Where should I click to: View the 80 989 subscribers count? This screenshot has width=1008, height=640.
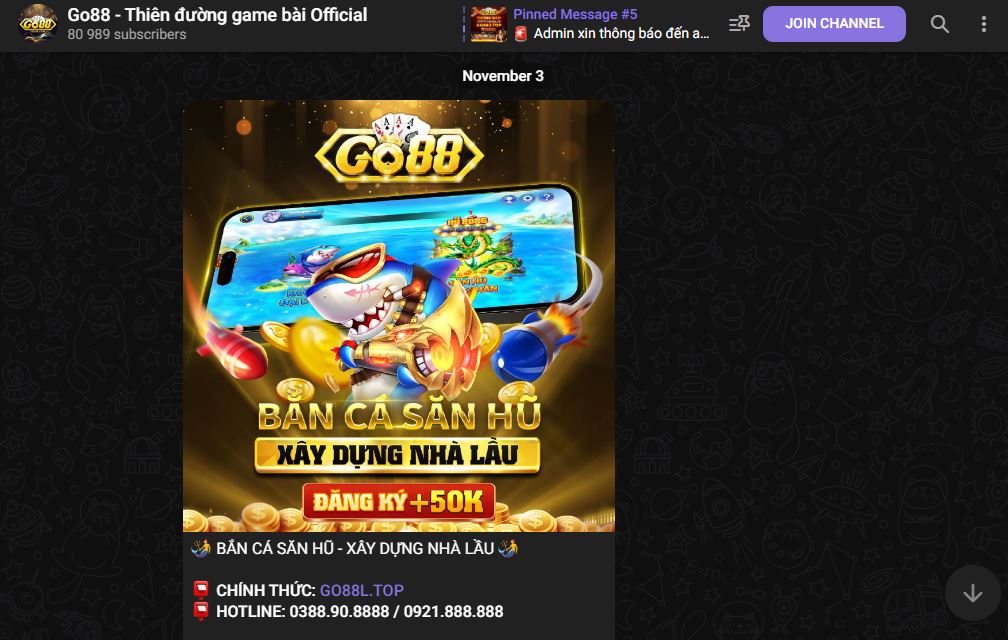(x=127, y=35)
